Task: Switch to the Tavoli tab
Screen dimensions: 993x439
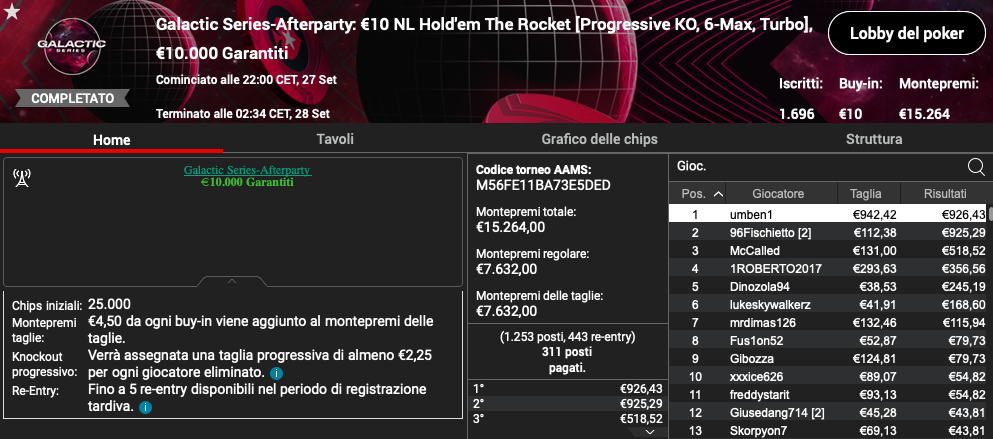Action: tap(335, 140)
